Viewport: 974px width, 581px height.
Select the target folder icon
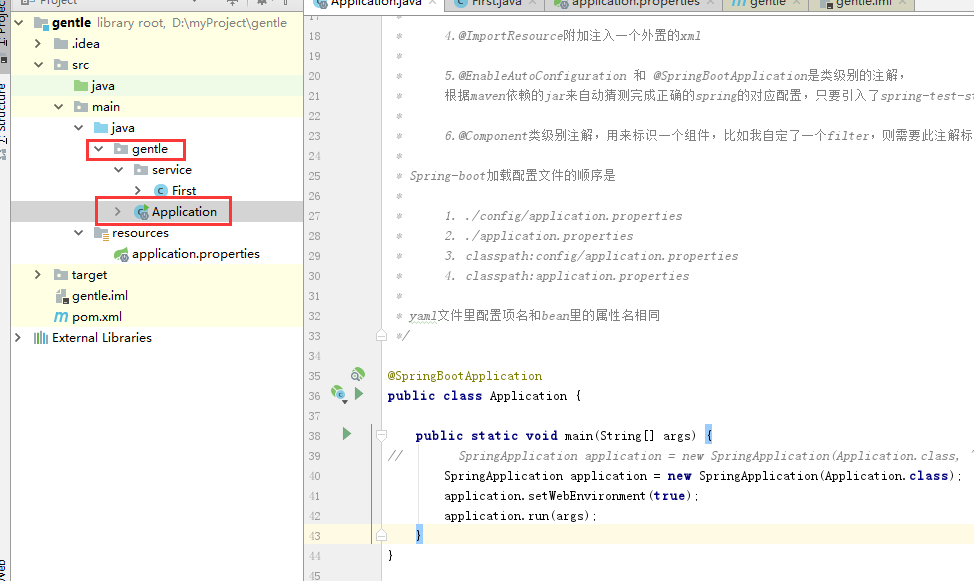tap(61, 275)
